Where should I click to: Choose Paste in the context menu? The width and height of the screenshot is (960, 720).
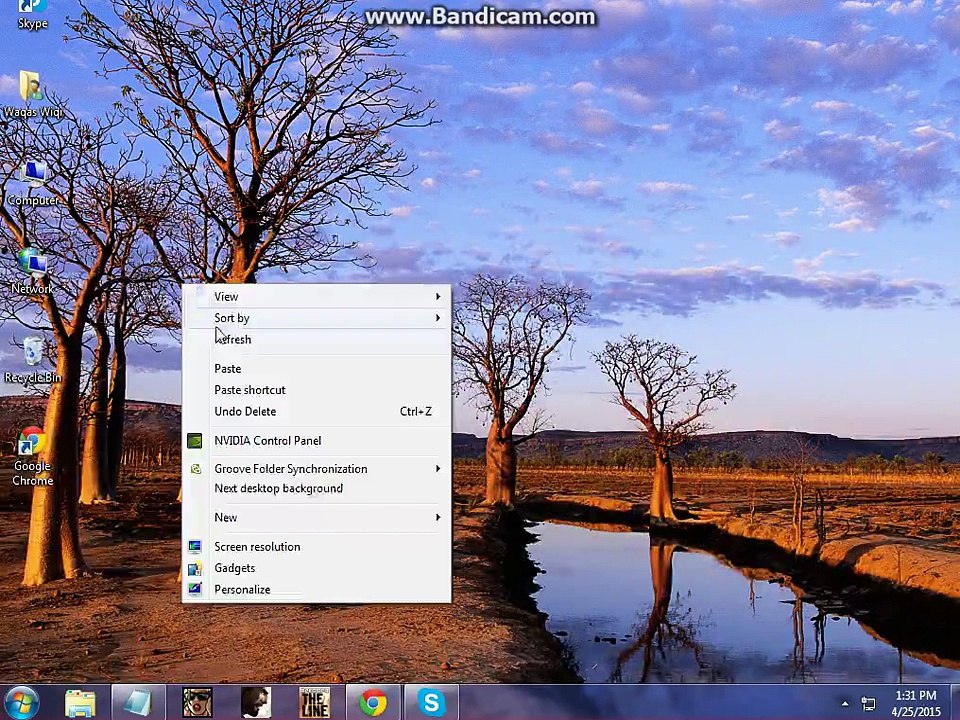[317, 369]
